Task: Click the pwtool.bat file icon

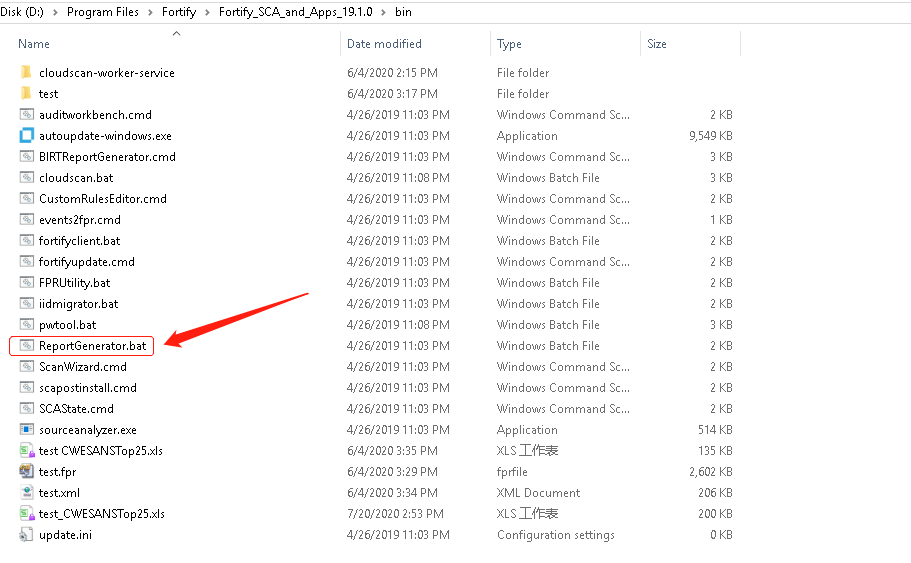Action: click(x=27, y=324)
